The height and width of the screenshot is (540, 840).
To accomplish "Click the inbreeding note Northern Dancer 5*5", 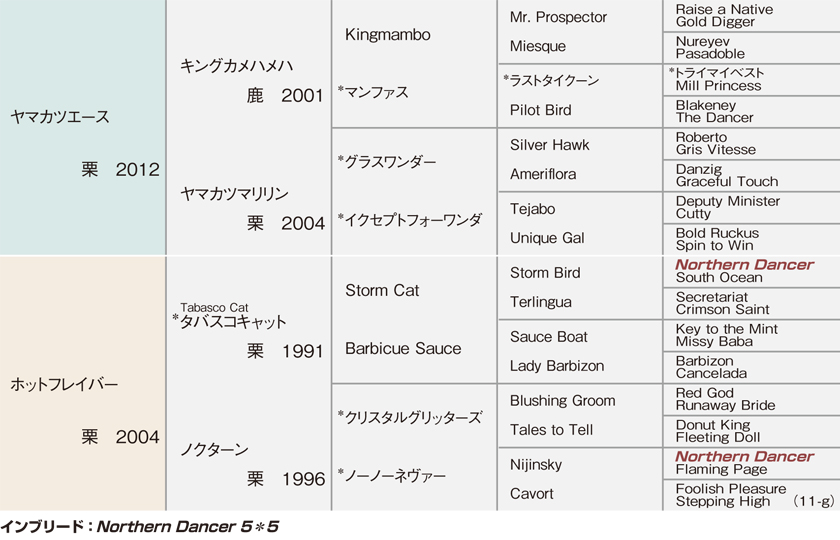I will (188, 527).
